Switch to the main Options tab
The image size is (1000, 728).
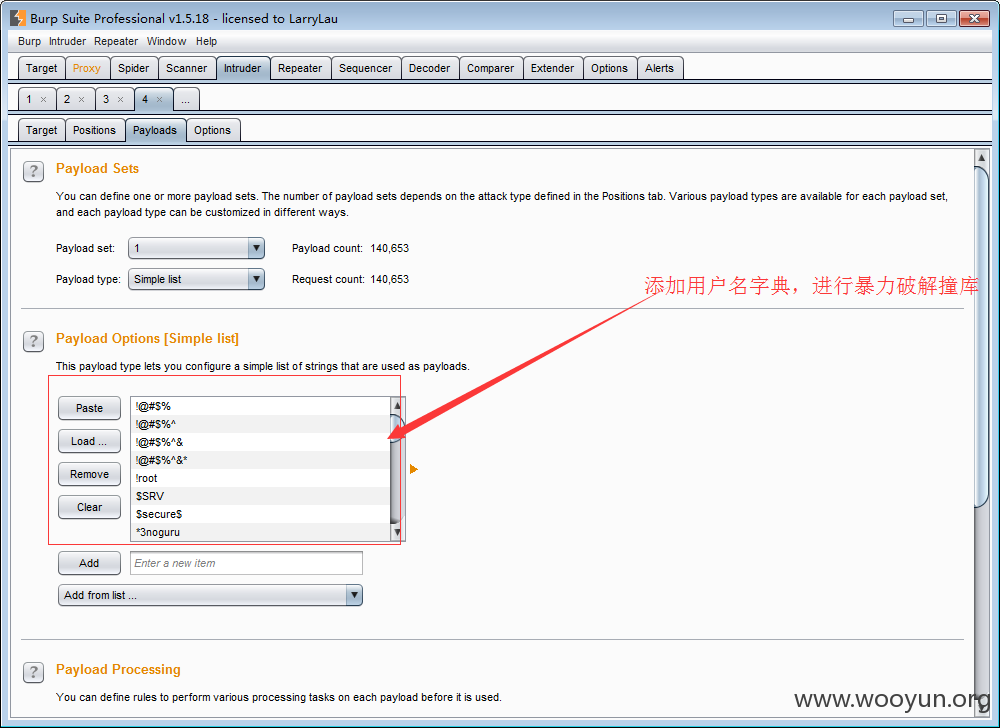[x=609, y=68]
